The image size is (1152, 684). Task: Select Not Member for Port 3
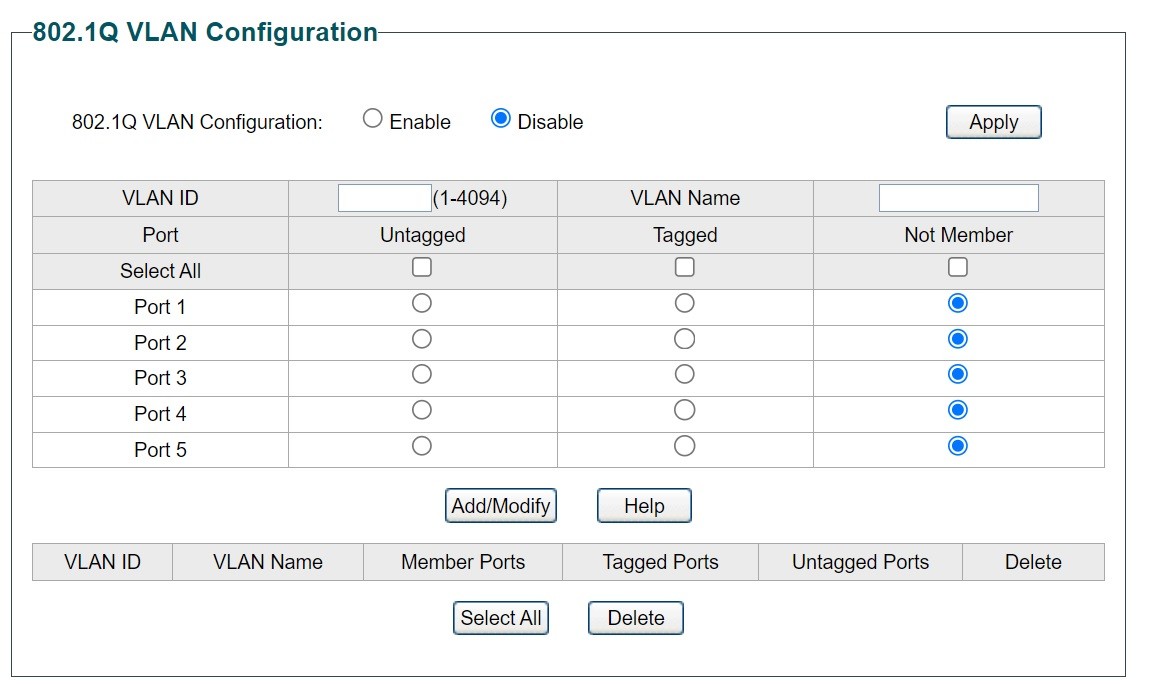958,374
